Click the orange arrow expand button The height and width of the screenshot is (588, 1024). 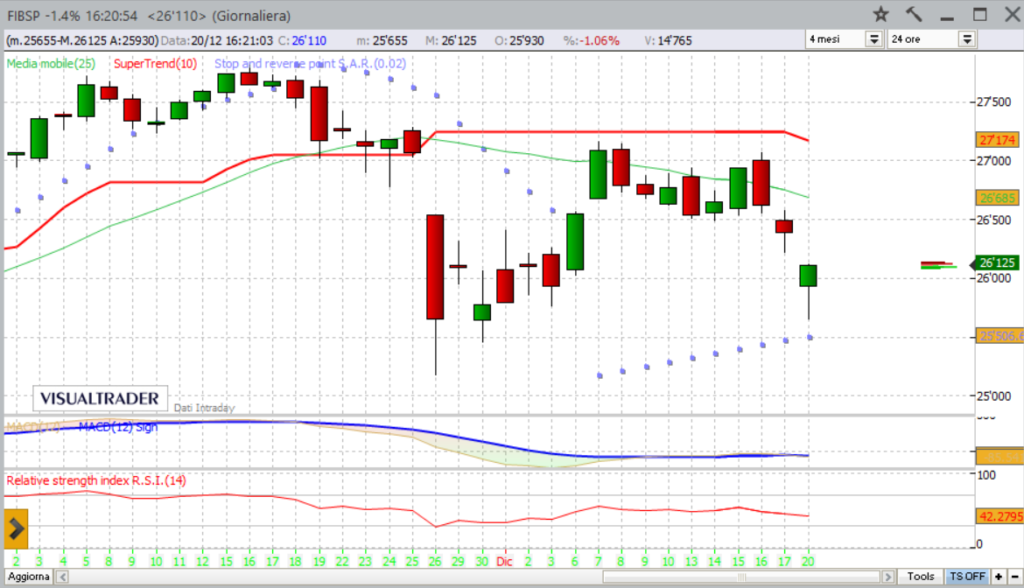pyautogui.click(x=16, y=529)
